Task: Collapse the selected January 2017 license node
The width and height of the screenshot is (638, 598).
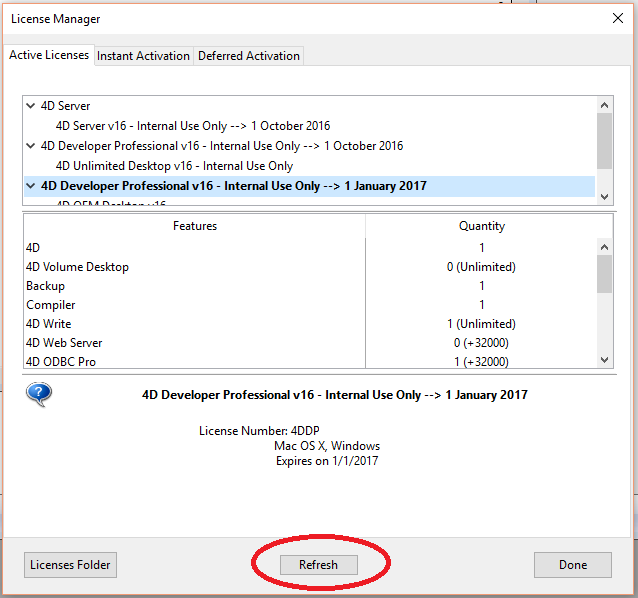Action: (x=31, y=185)
